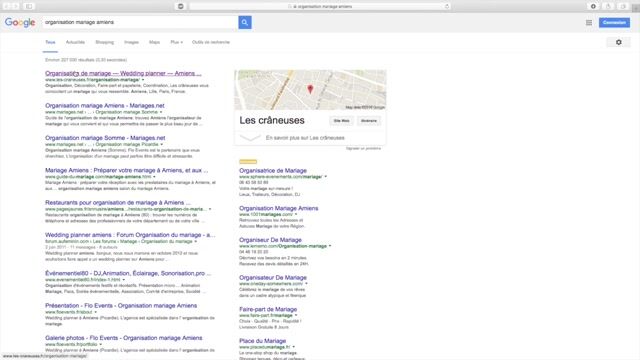Click the blue Connexion button

[614, 22]
